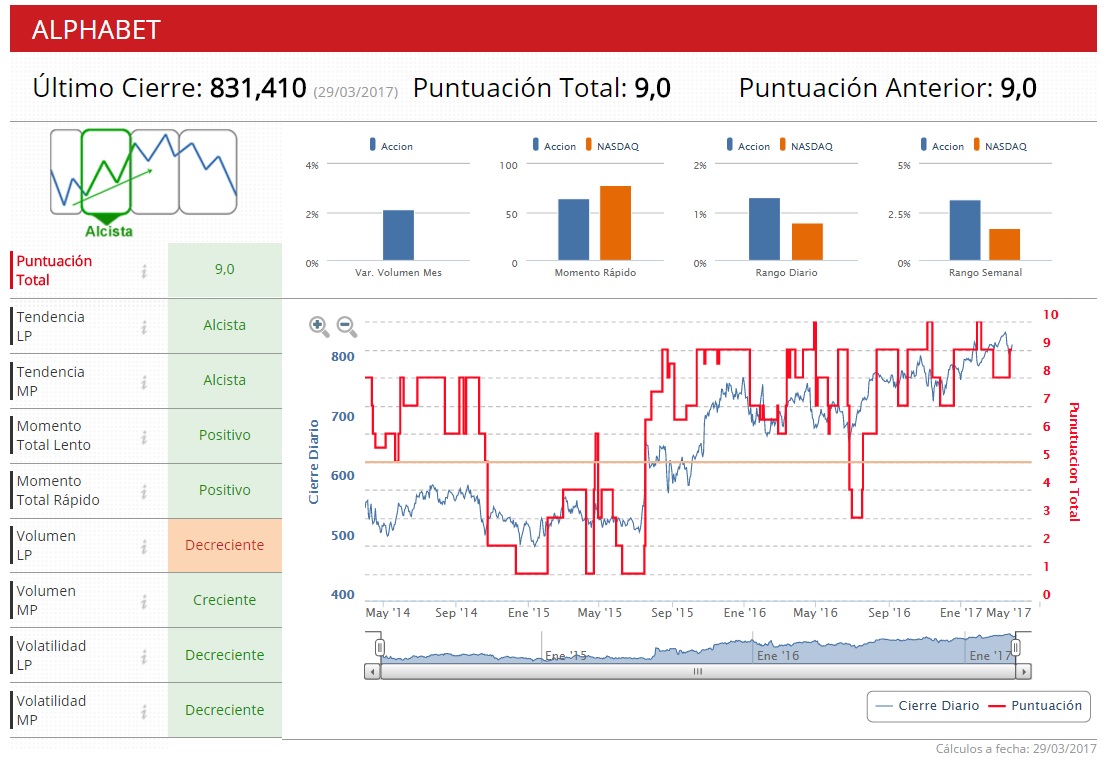The height and width of the screenshot is (758, 1102).
Task: Click the navigator scrollbar right arrow
Action: point(1023,672)
